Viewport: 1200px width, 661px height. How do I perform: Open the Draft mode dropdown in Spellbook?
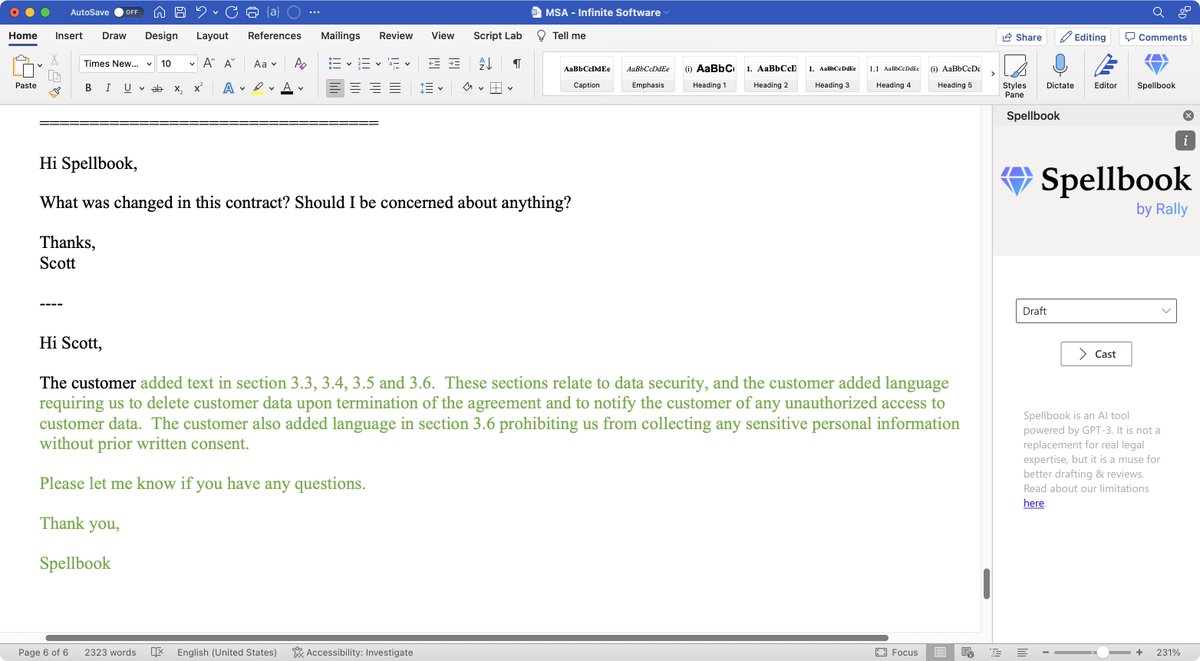tap(1096, 311)
